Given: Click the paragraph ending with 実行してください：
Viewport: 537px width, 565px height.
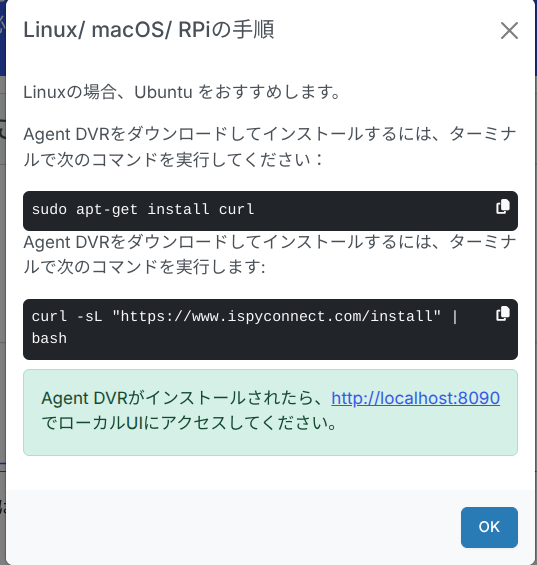Looking at the screenshot, I should (x=270, y=147).
